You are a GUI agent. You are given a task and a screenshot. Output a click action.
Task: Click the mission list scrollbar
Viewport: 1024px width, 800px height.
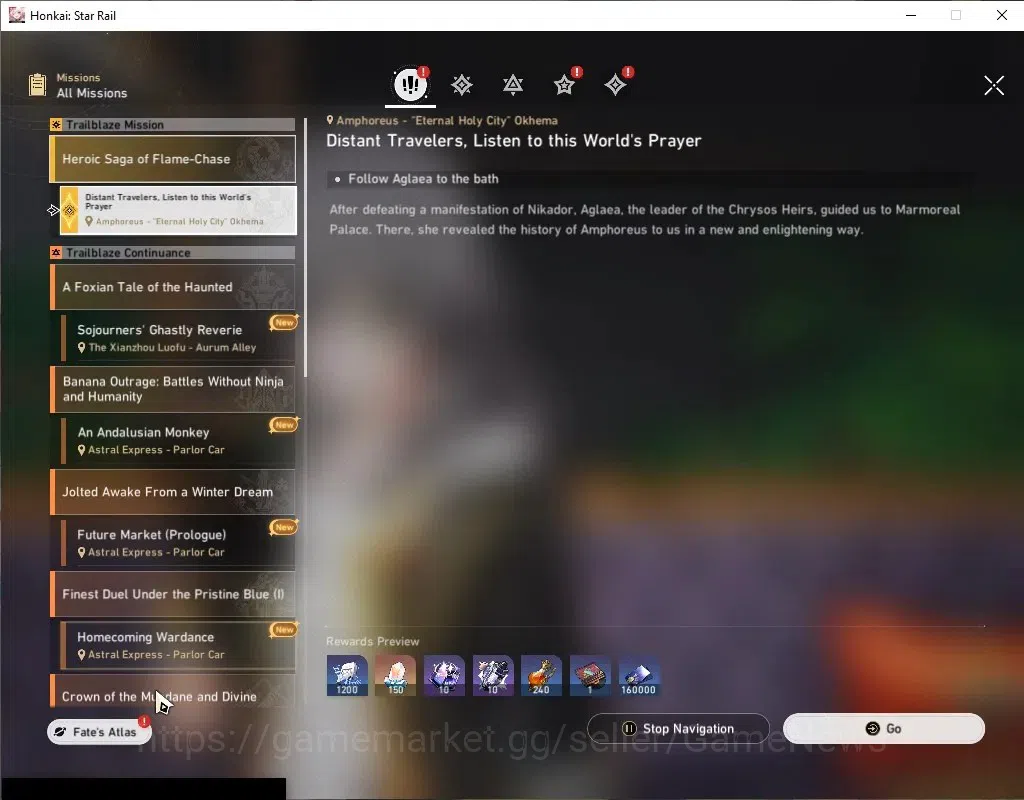tap(305, 248)
